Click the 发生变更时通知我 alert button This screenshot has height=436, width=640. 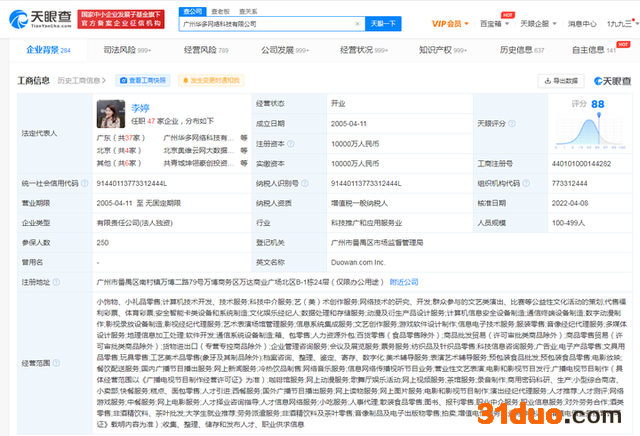tap(214, 79)
